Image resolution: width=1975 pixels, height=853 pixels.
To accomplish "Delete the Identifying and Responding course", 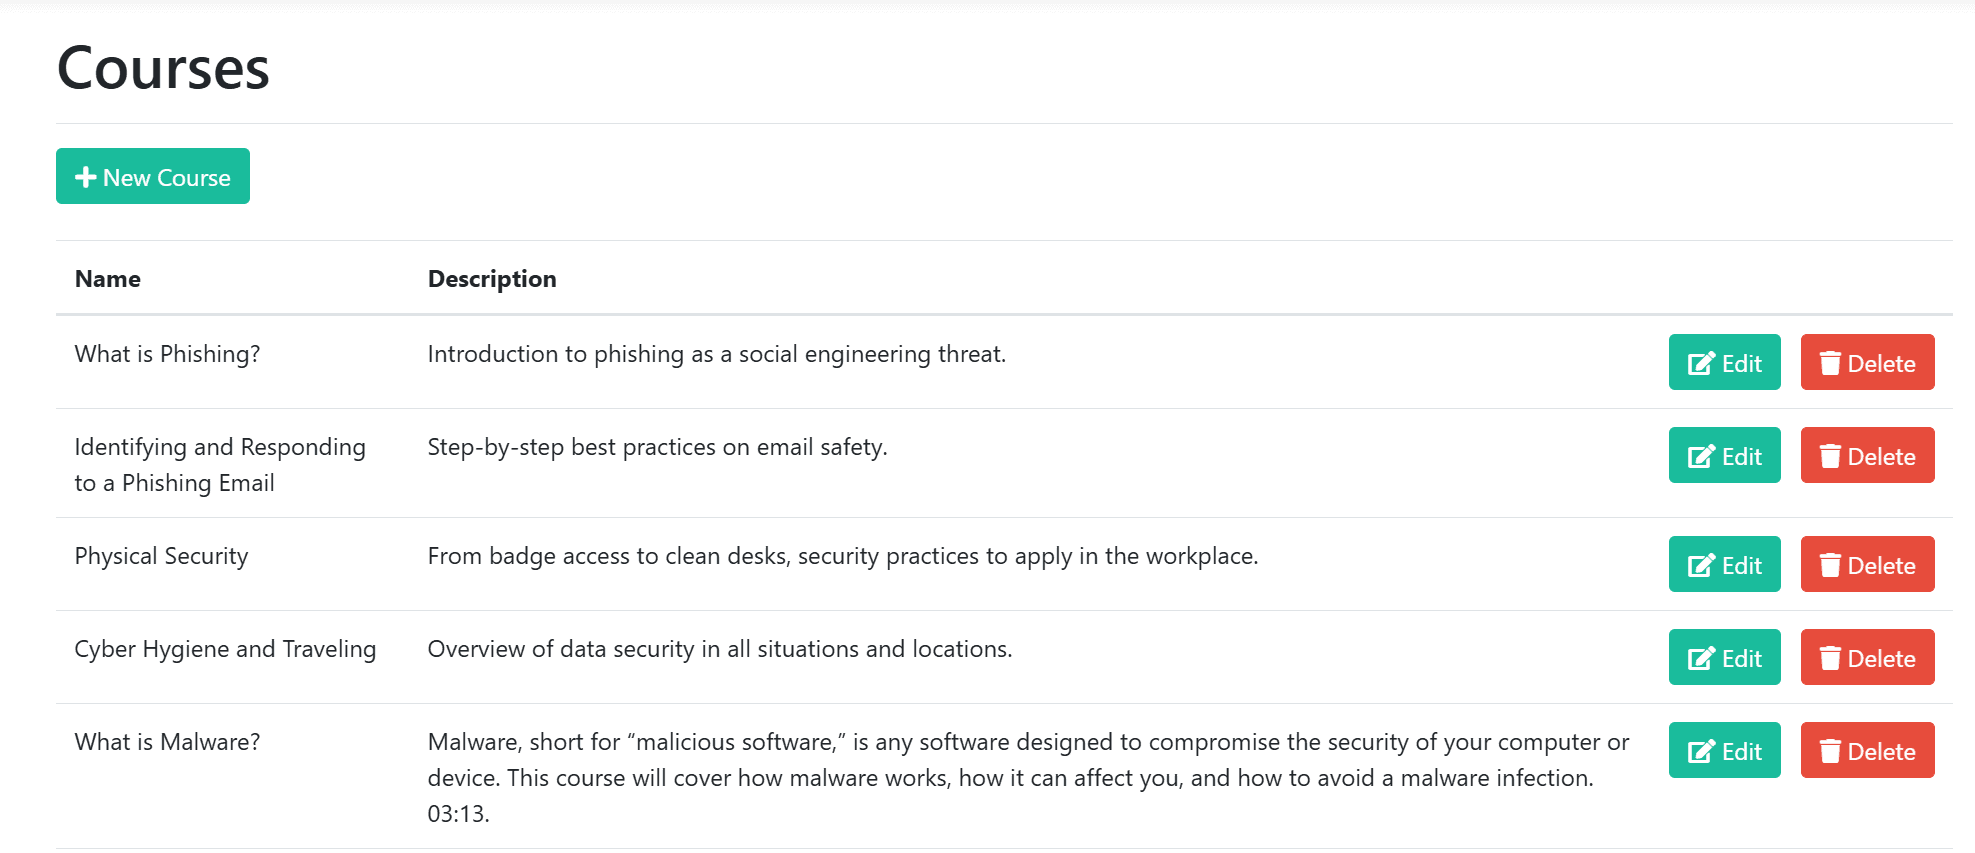I will point(1867,456).
